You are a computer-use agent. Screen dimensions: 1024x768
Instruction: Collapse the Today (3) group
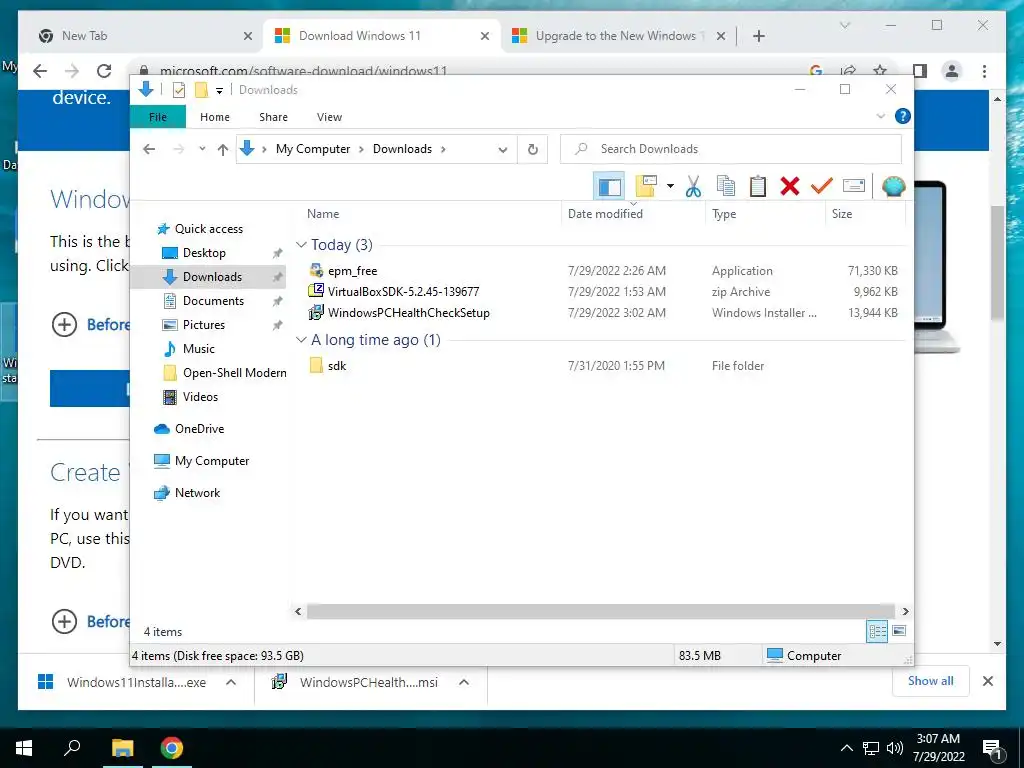click(301, 244)
